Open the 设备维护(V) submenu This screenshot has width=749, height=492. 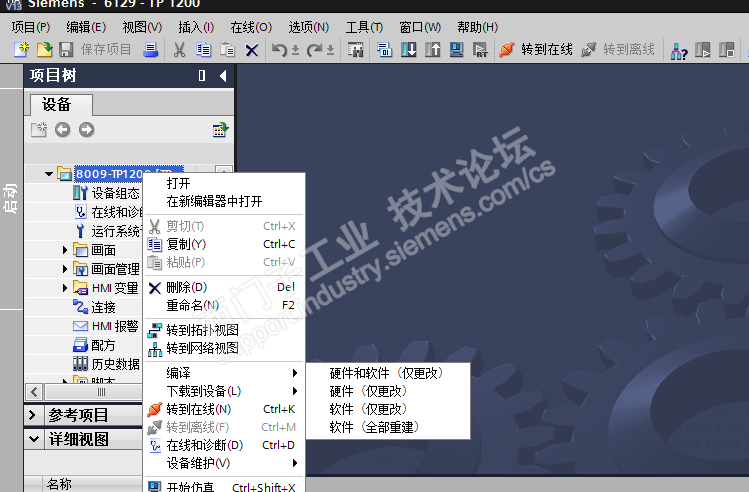pyautogui.click(x=224, y=463)
